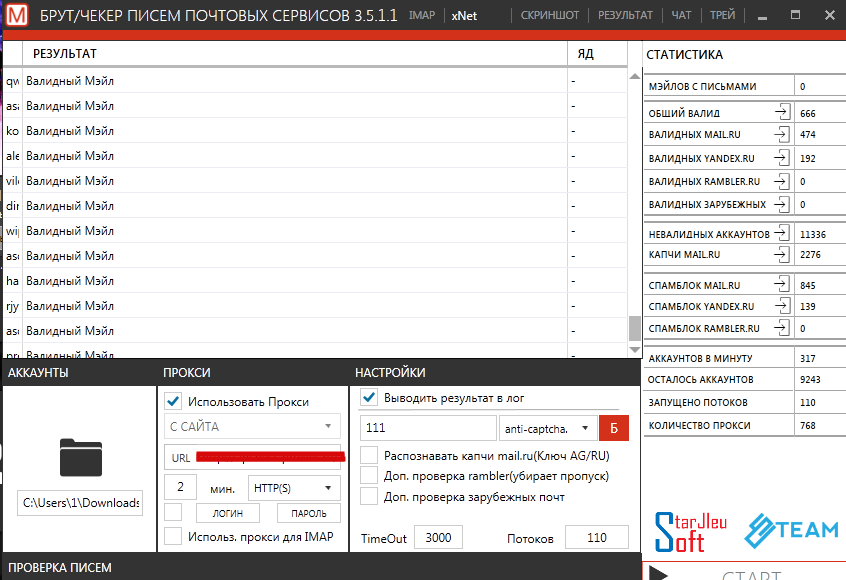
Task: Click the export arrow for НЕВАЛИДНЫХ АККАУНТОВ
Action: click(782, 233)
